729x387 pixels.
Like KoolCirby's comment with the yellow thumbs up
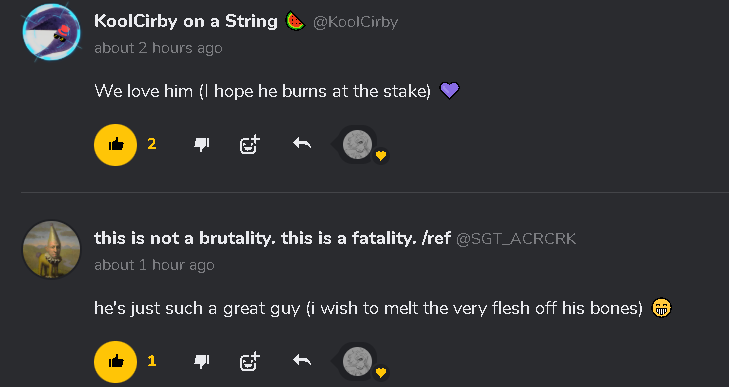point(115,145)
